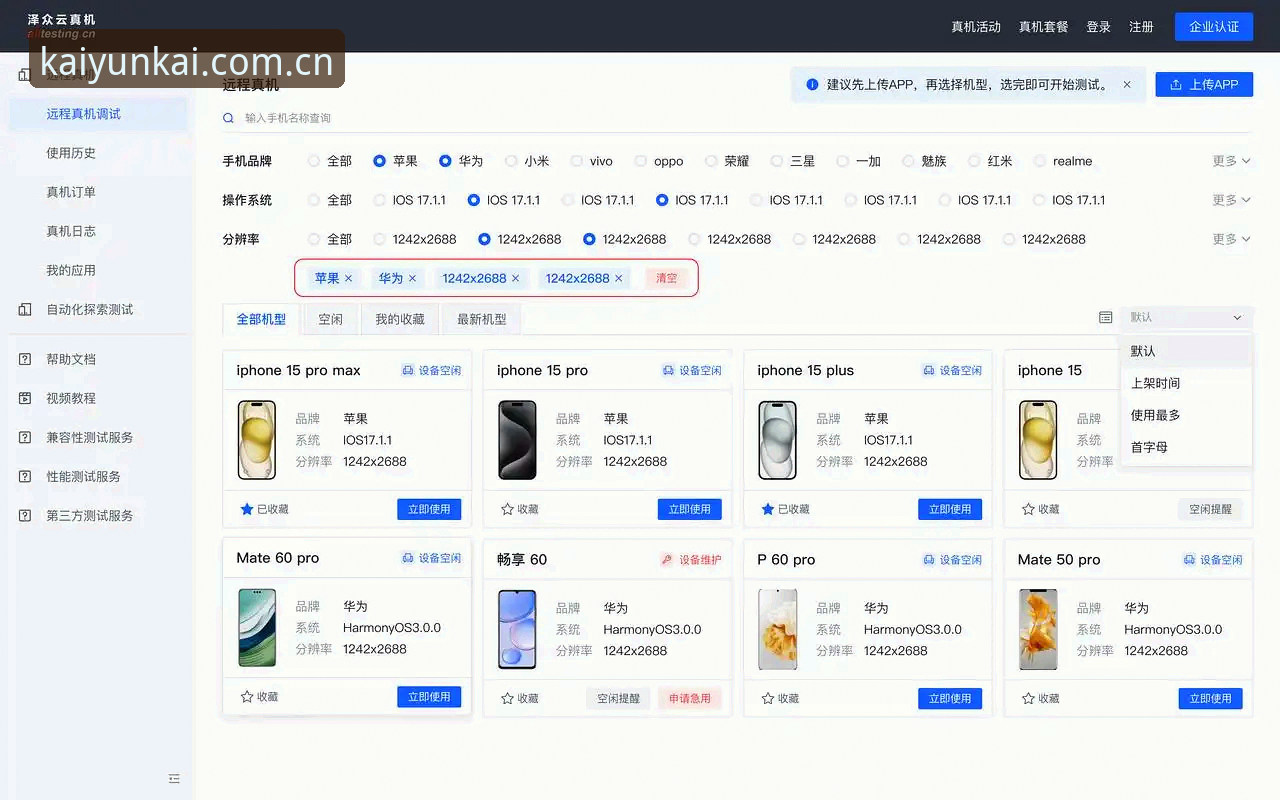This screenshot has height=800, width=1280.
Task: Click the Mate 60 pro phone thumbnail
Action: pos(257,628)
